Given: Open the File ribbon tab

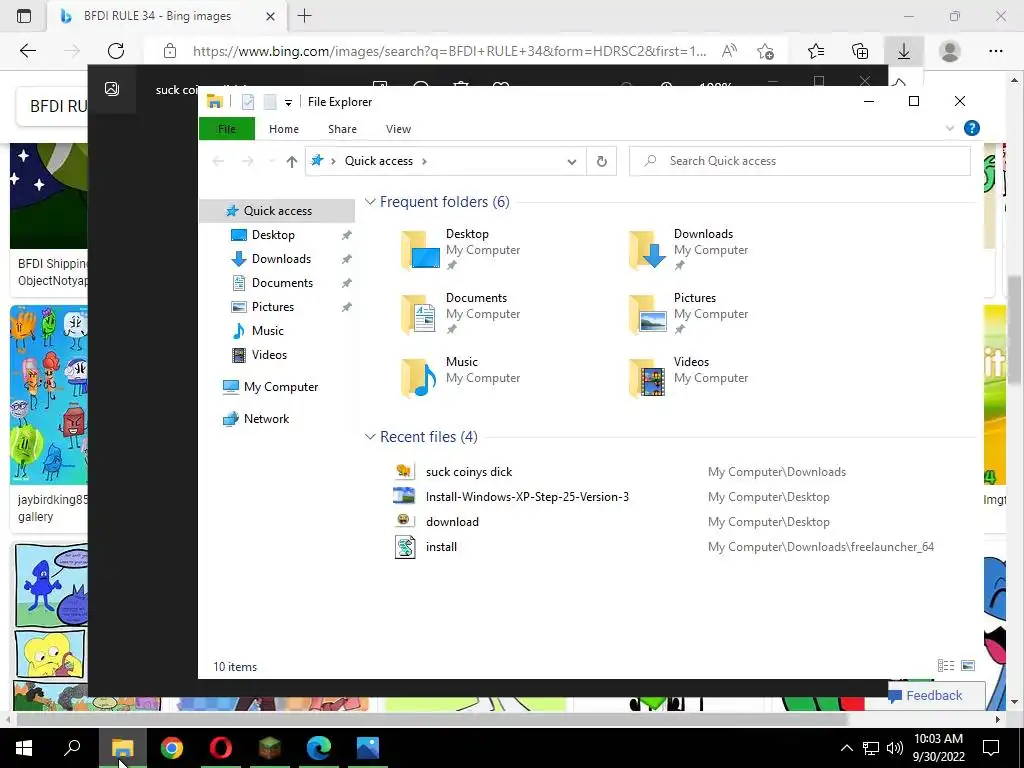Looking at the screenshot, I should click(x=227, y=129).
